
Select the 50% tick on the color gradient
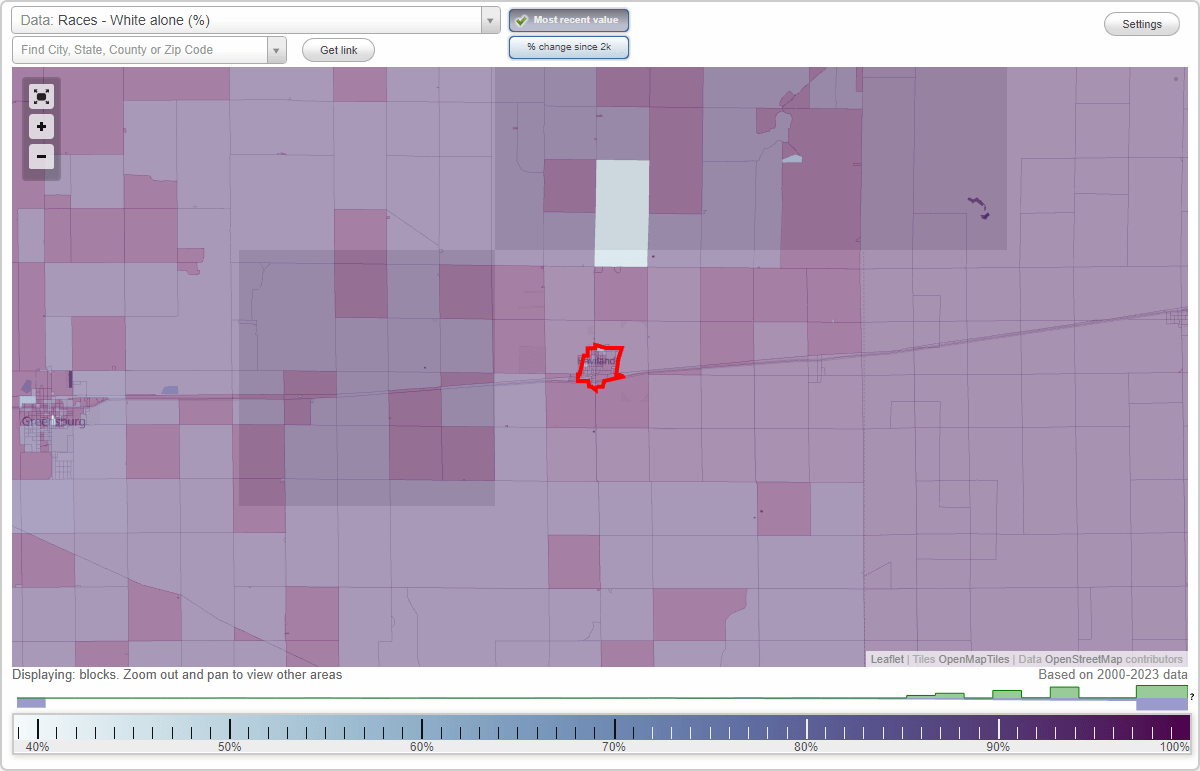click(230, 727)
